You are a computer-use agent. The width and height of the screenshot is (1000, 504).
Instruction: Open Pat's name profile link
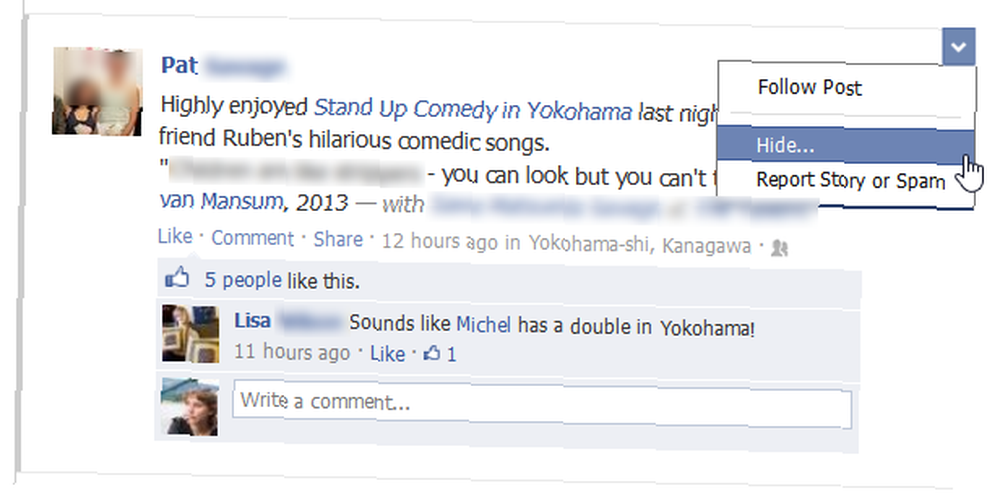tap(179, 65)
